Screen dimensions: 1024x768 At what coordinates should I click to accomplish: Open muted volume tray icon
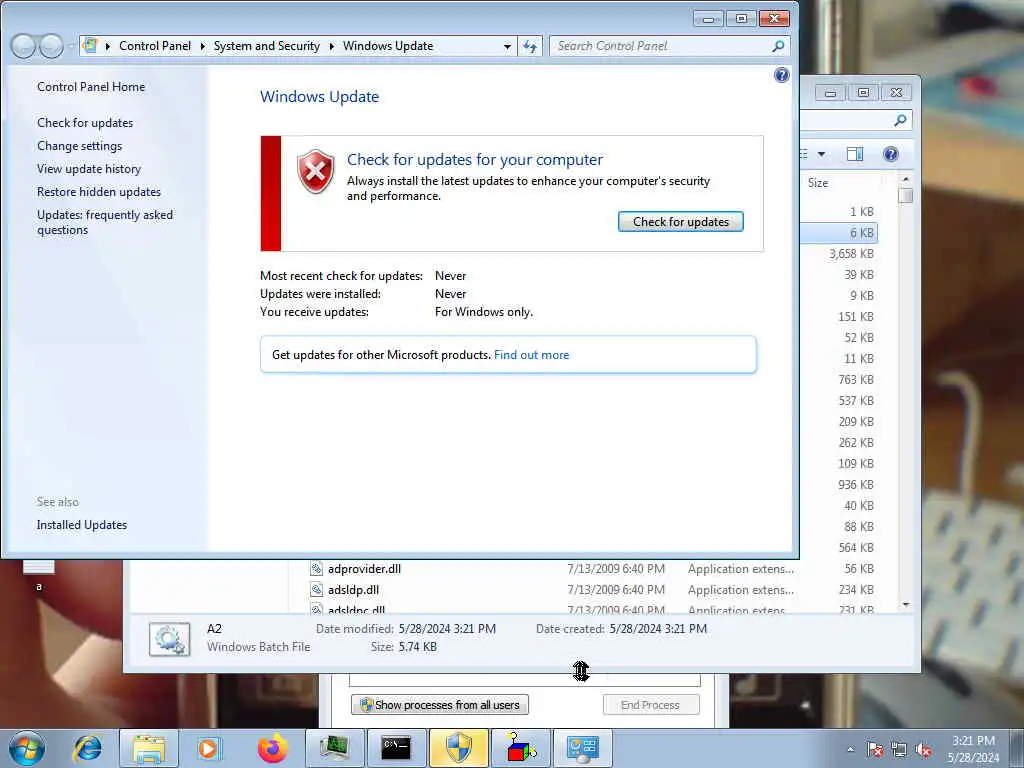[923, 750]
